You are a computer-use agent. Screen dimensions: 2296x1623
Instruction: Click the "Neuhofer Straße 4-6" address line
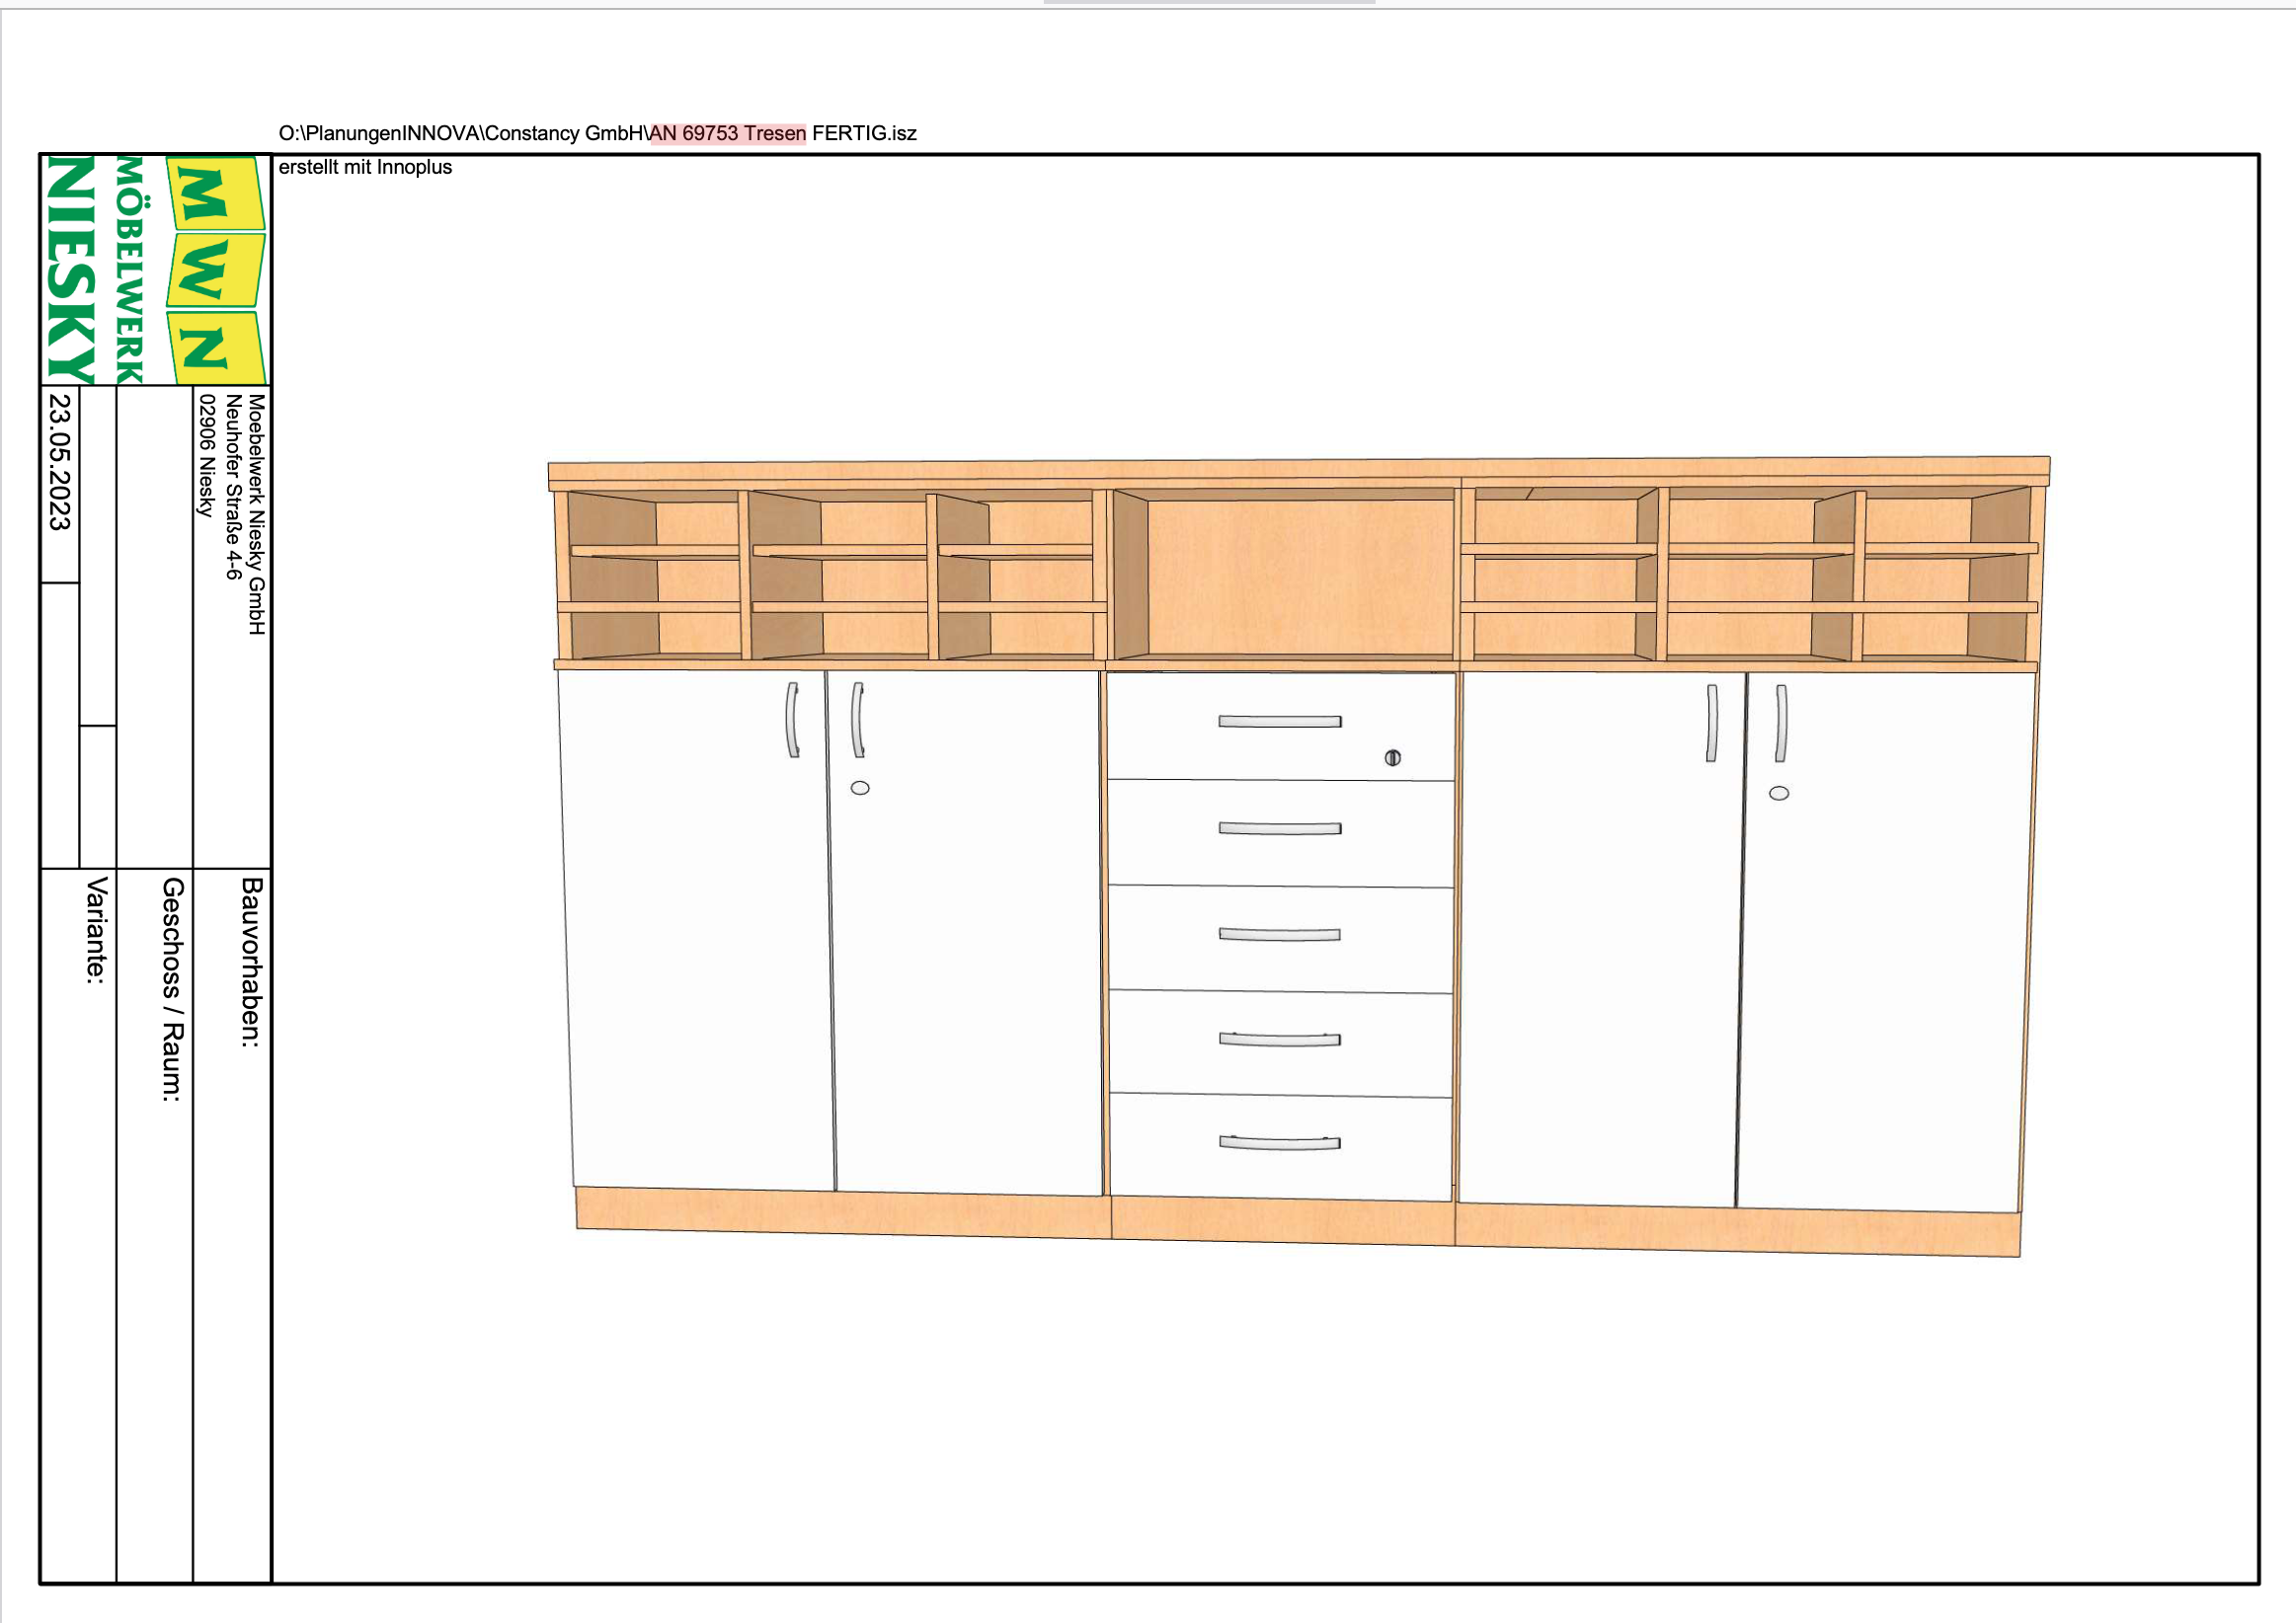(233, 487)
